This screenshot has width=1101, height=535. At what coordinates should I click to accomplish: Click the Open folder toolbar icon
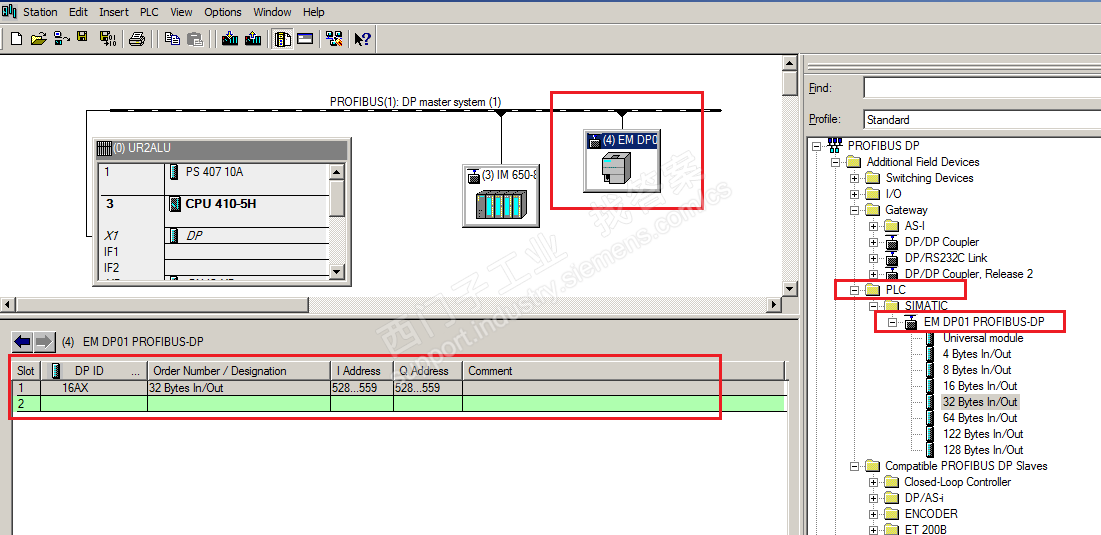[39, 39]
